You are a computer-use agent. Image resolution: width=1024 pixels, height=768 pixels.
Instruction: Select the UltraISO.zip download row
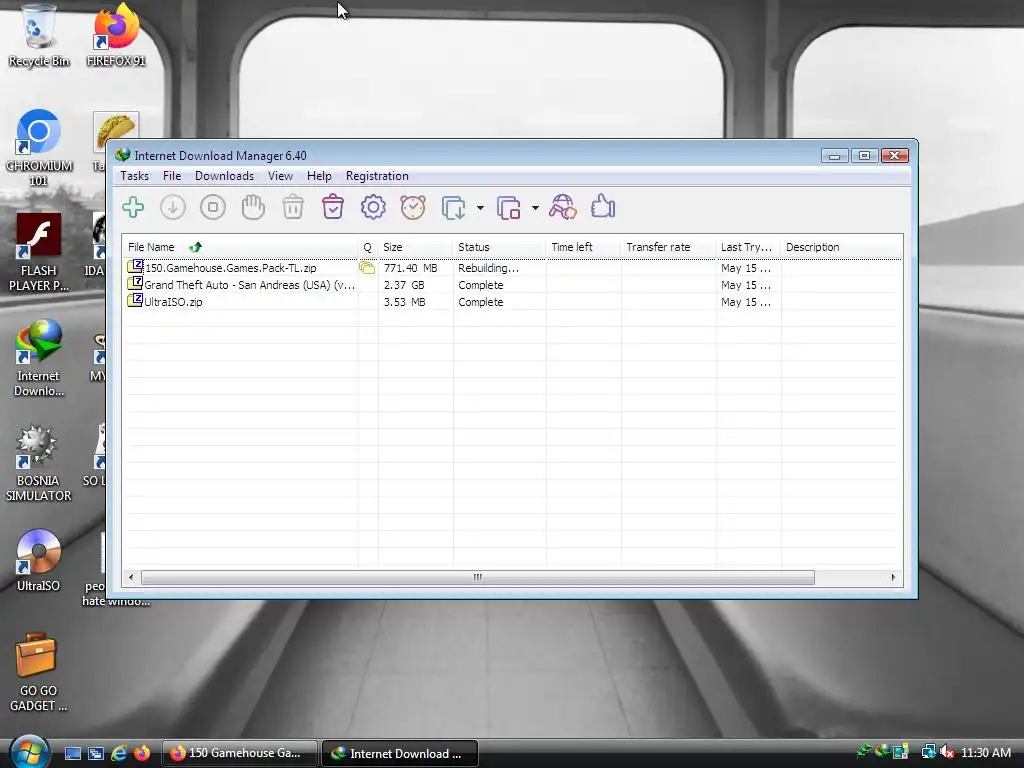[x=513, y=302]
